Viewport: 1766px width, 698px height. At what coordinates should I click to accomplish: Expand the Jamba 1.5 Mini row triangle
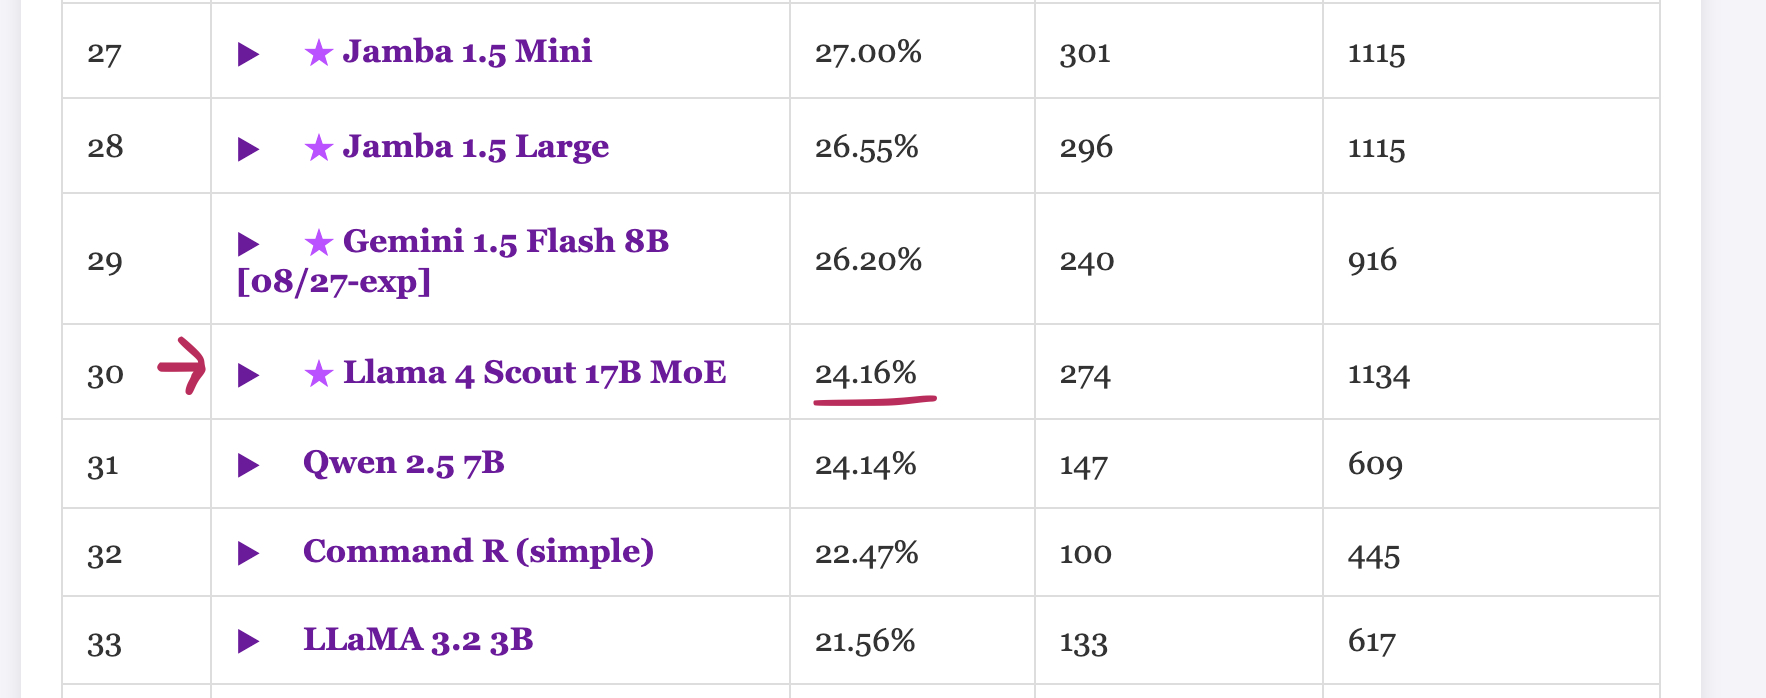click(x=248, y=54)
